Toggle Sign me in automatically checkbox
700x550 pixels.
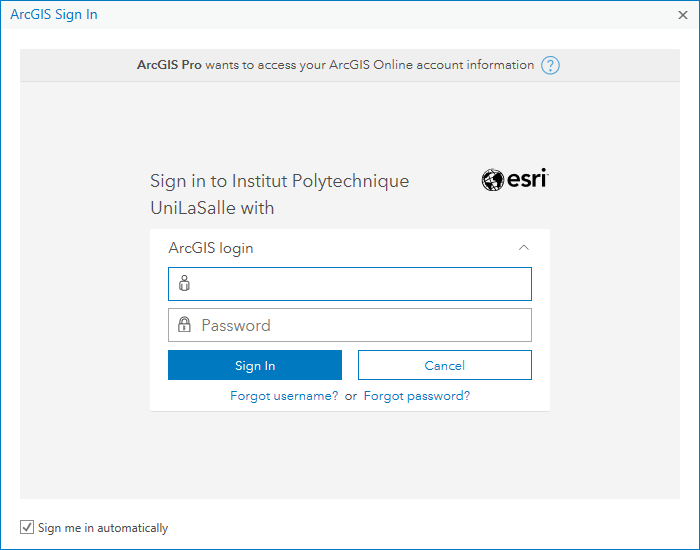click(27, 527)
